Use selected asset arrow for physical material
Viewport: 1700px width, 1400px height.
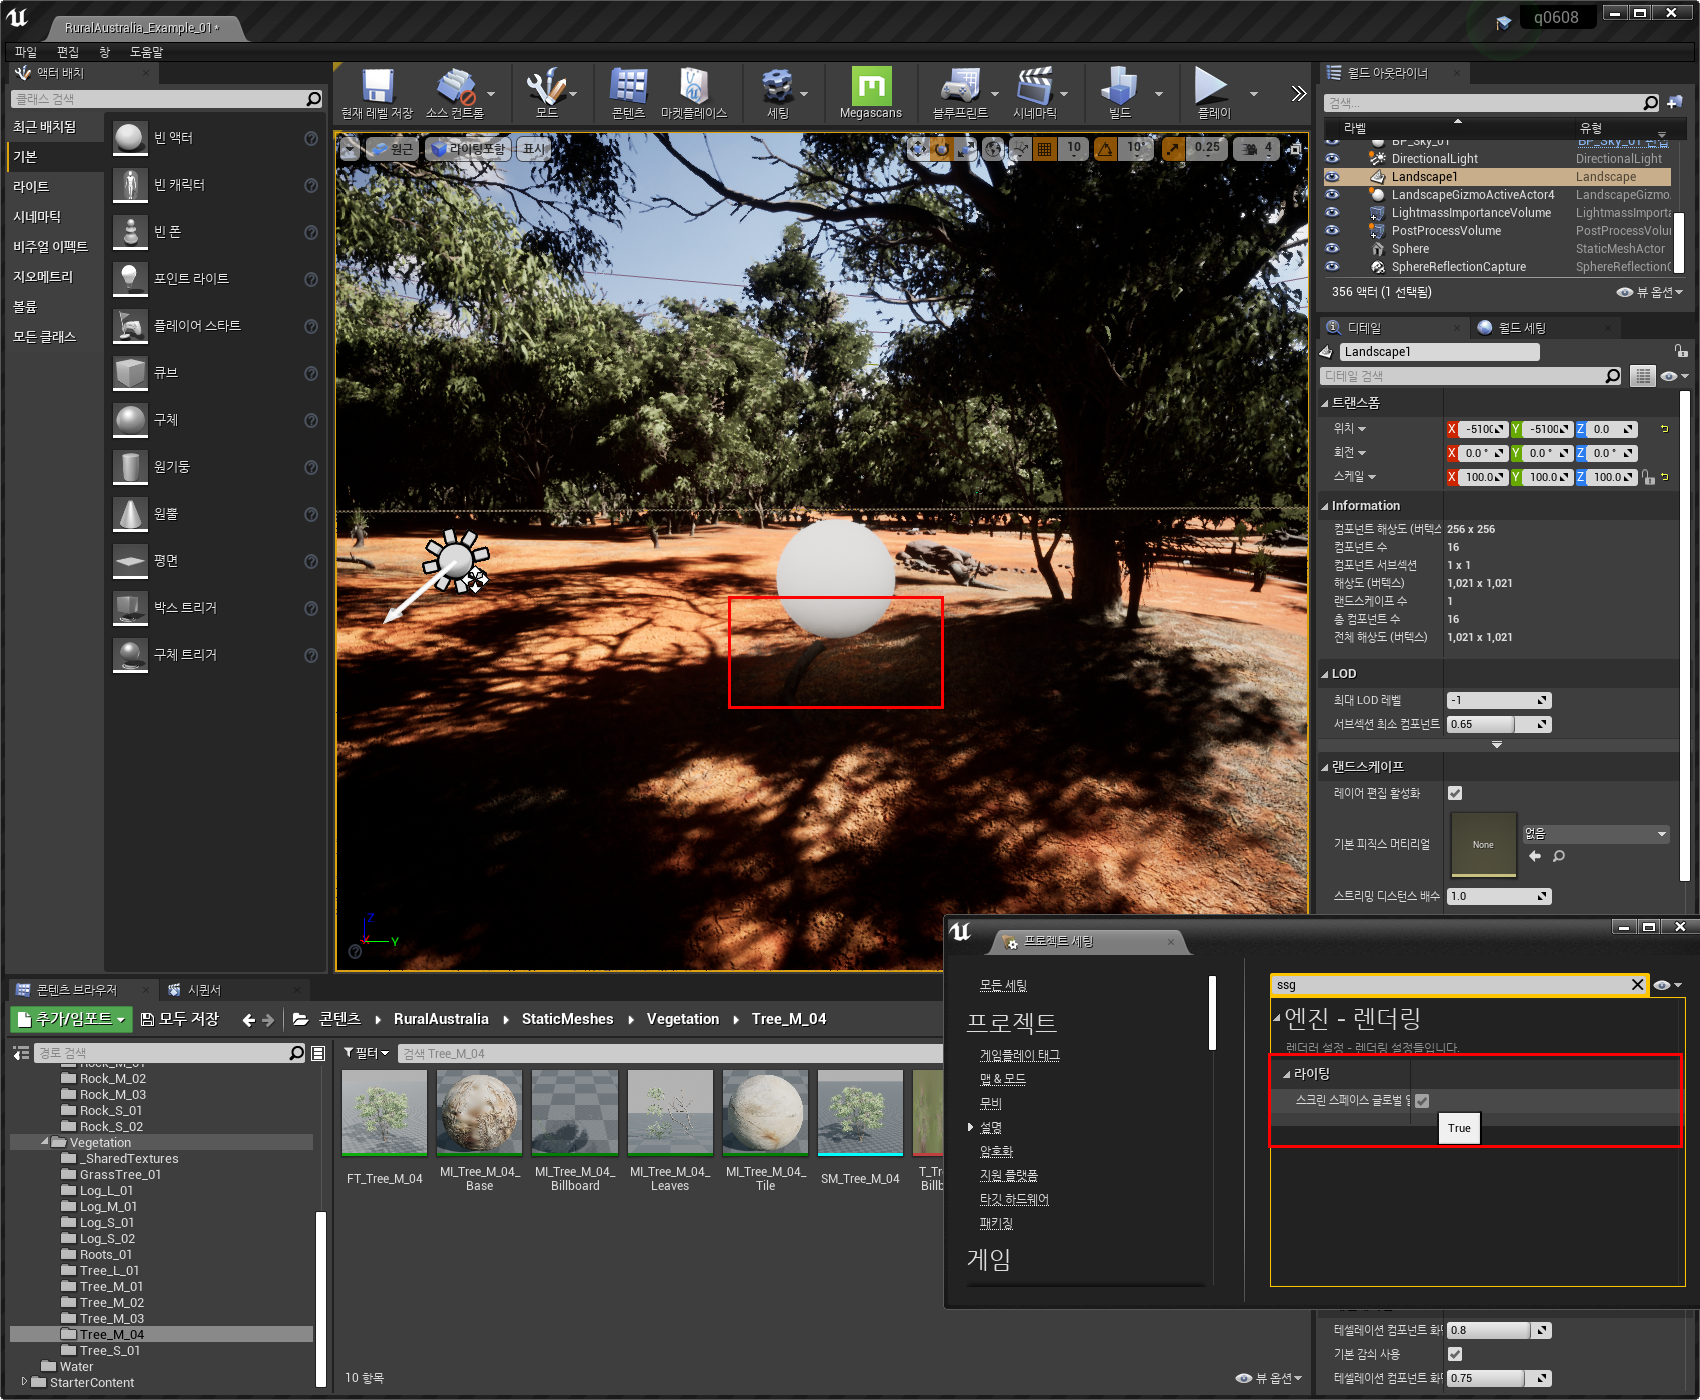coord(1535,856)
